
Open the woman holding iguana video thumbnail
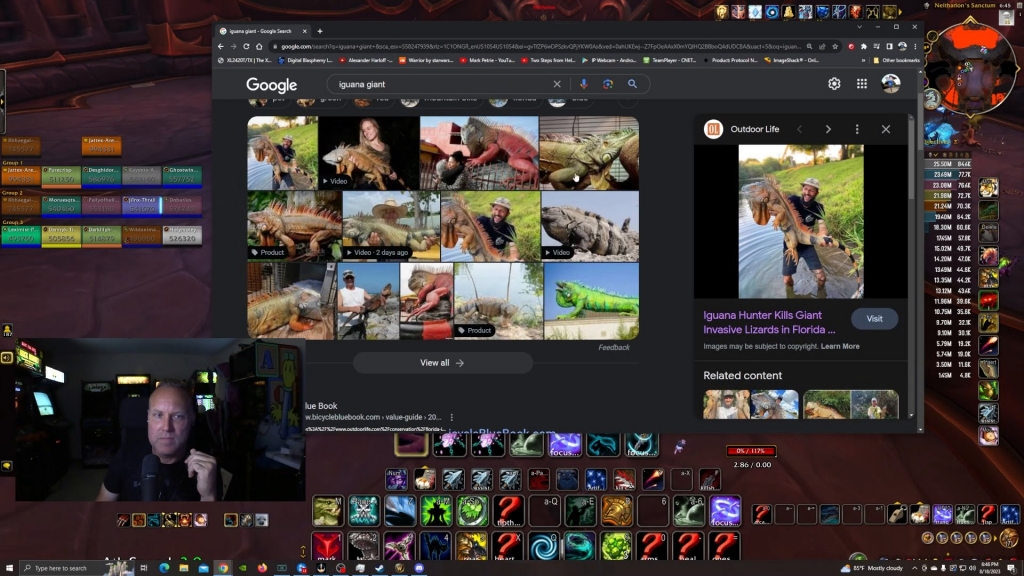pos(369,153)
